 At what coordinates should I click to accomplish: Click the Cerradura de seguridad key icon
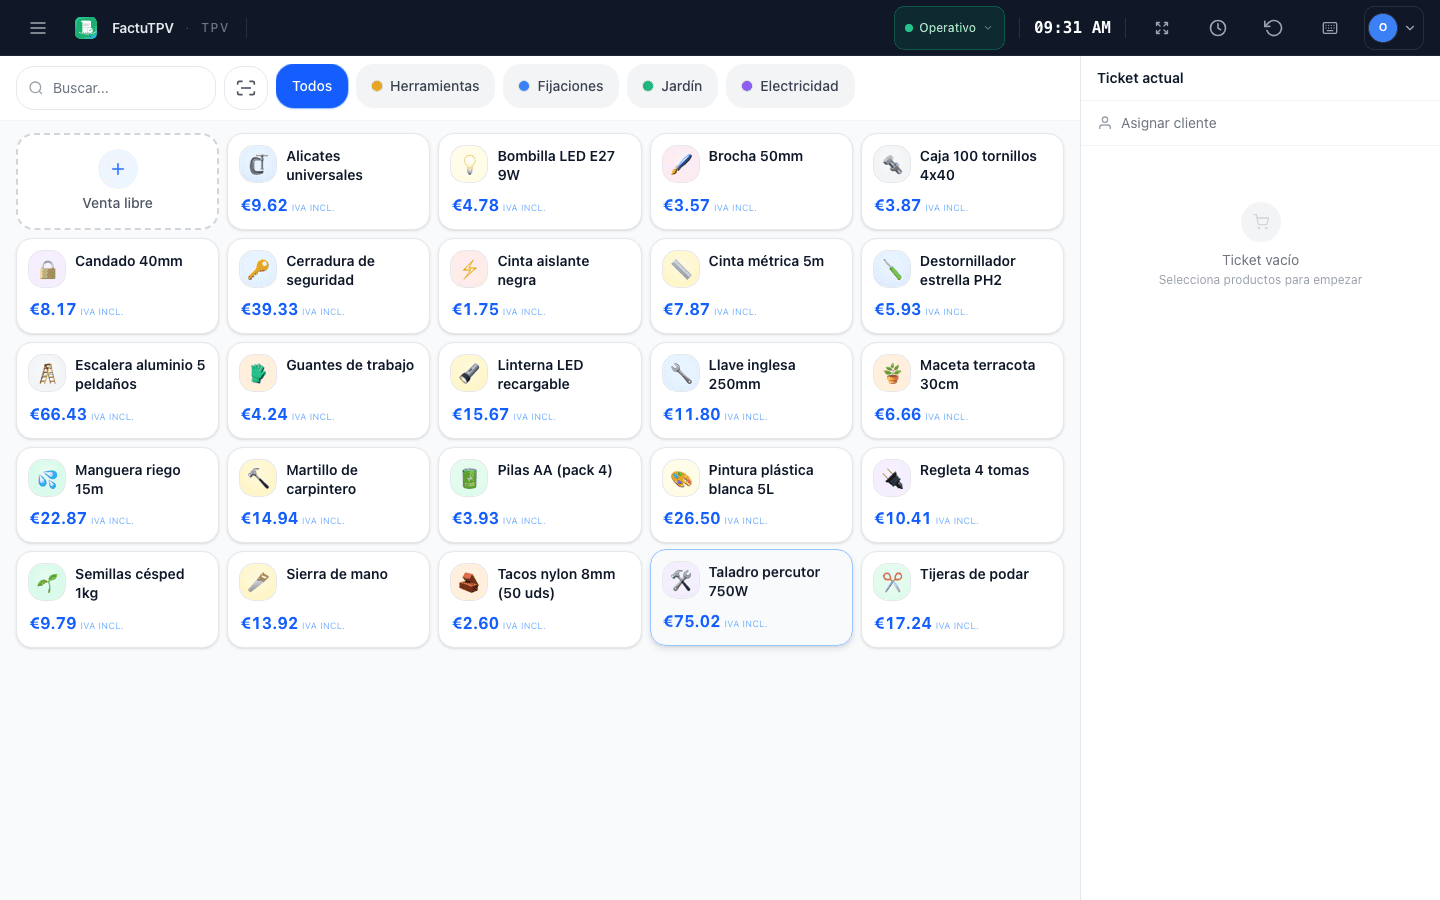pos(258,270)
